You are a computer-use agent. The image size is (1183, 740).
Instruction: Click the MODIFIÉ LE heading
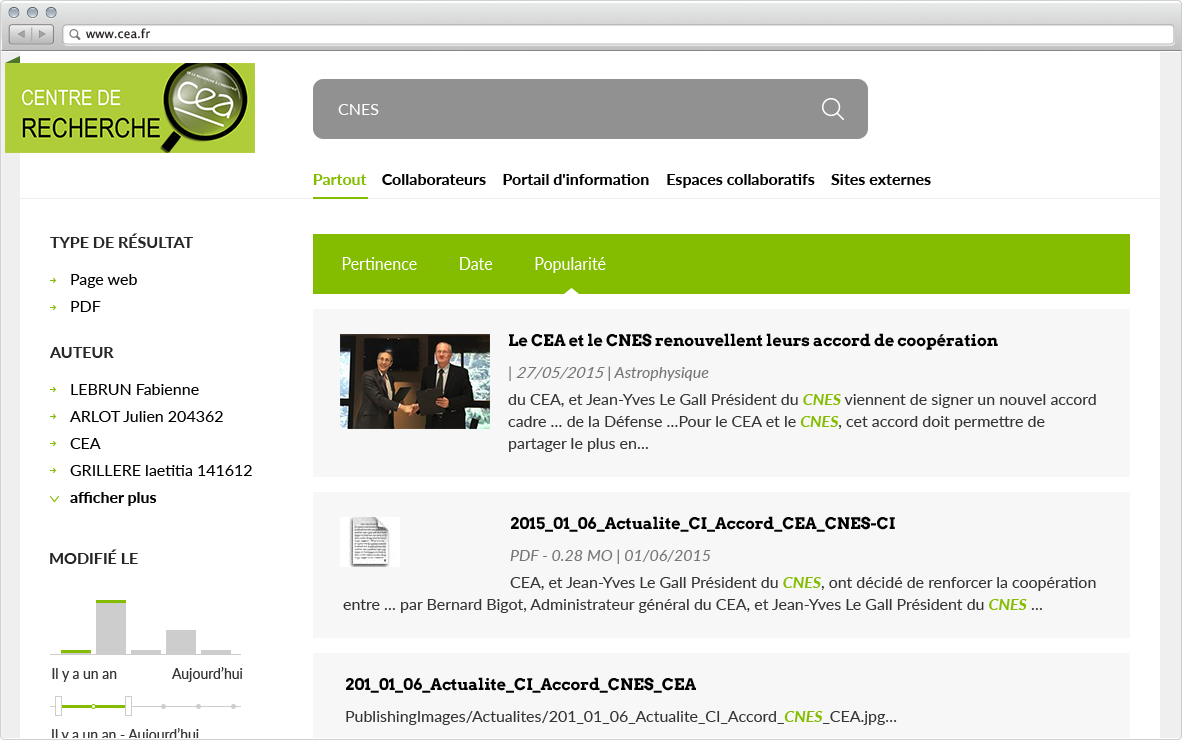pos(94,559)
